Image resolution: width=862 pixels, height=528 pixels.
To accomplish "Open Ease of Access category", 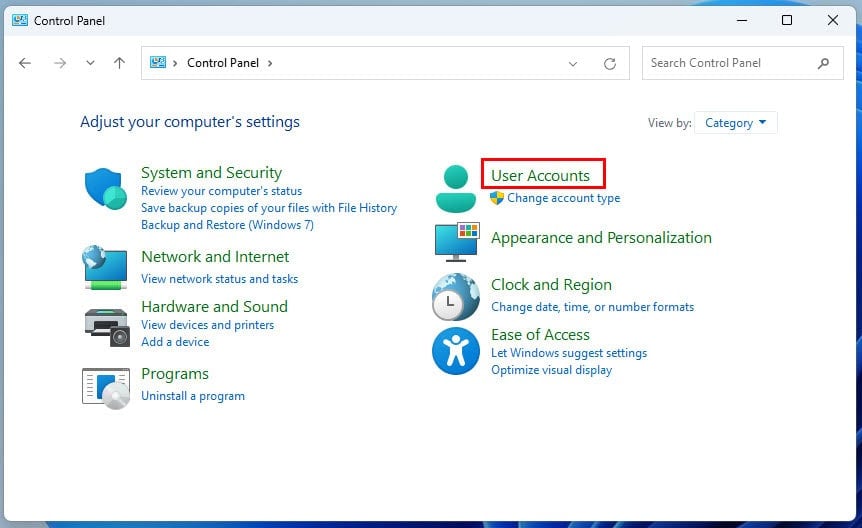I will (540, 335).
